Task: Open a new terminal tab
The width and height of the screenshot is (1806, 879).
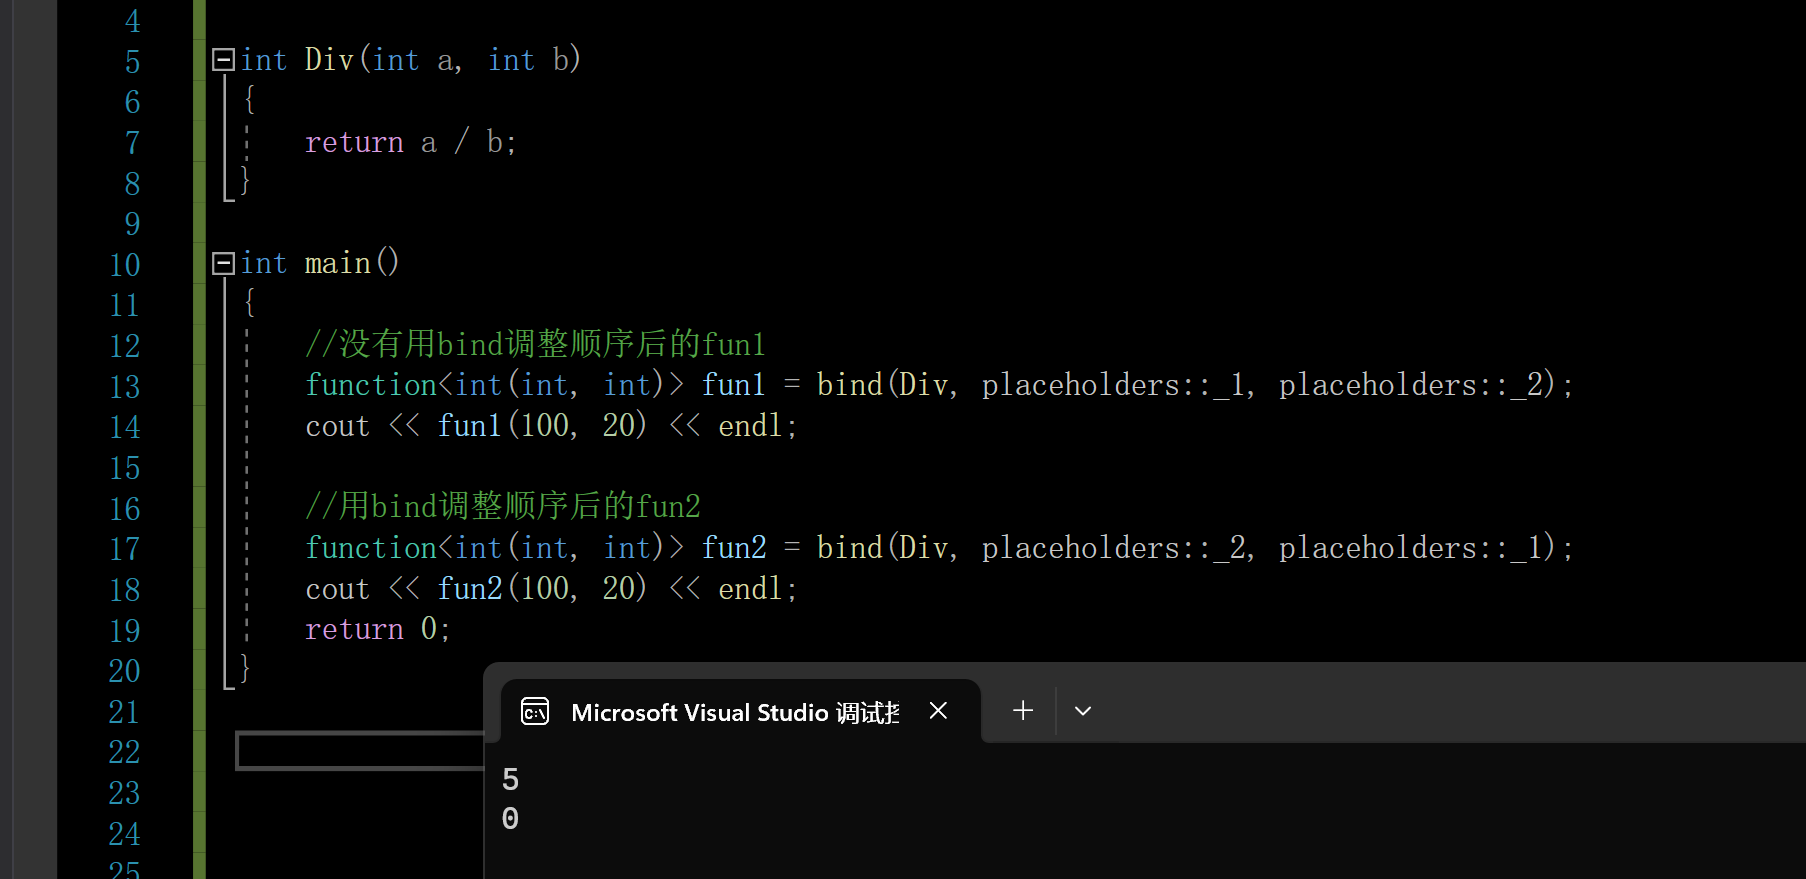Action: pyautogui.click(x=1022, y=710)
